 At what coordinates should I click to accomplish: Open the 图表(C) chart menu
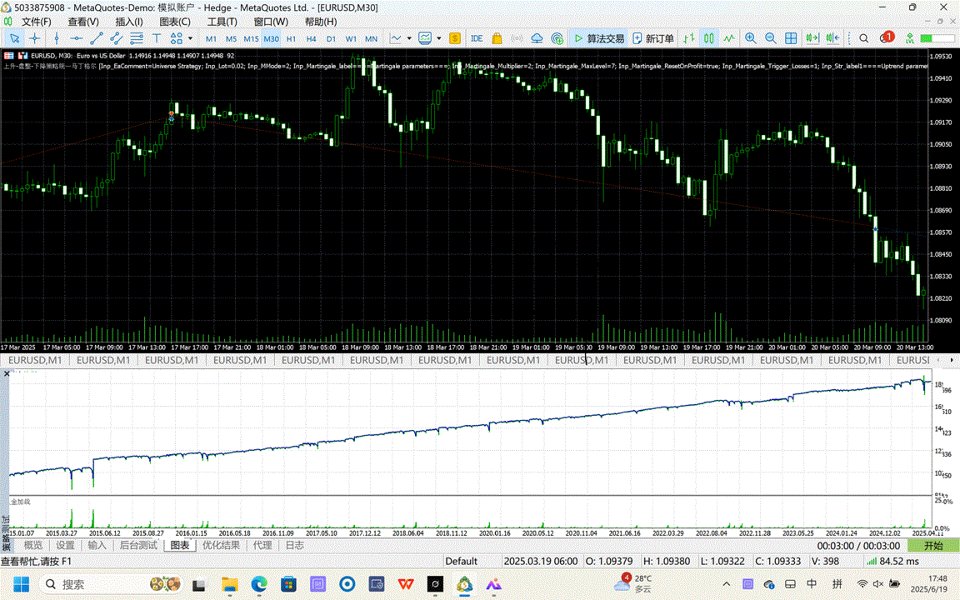pos(174,21)
